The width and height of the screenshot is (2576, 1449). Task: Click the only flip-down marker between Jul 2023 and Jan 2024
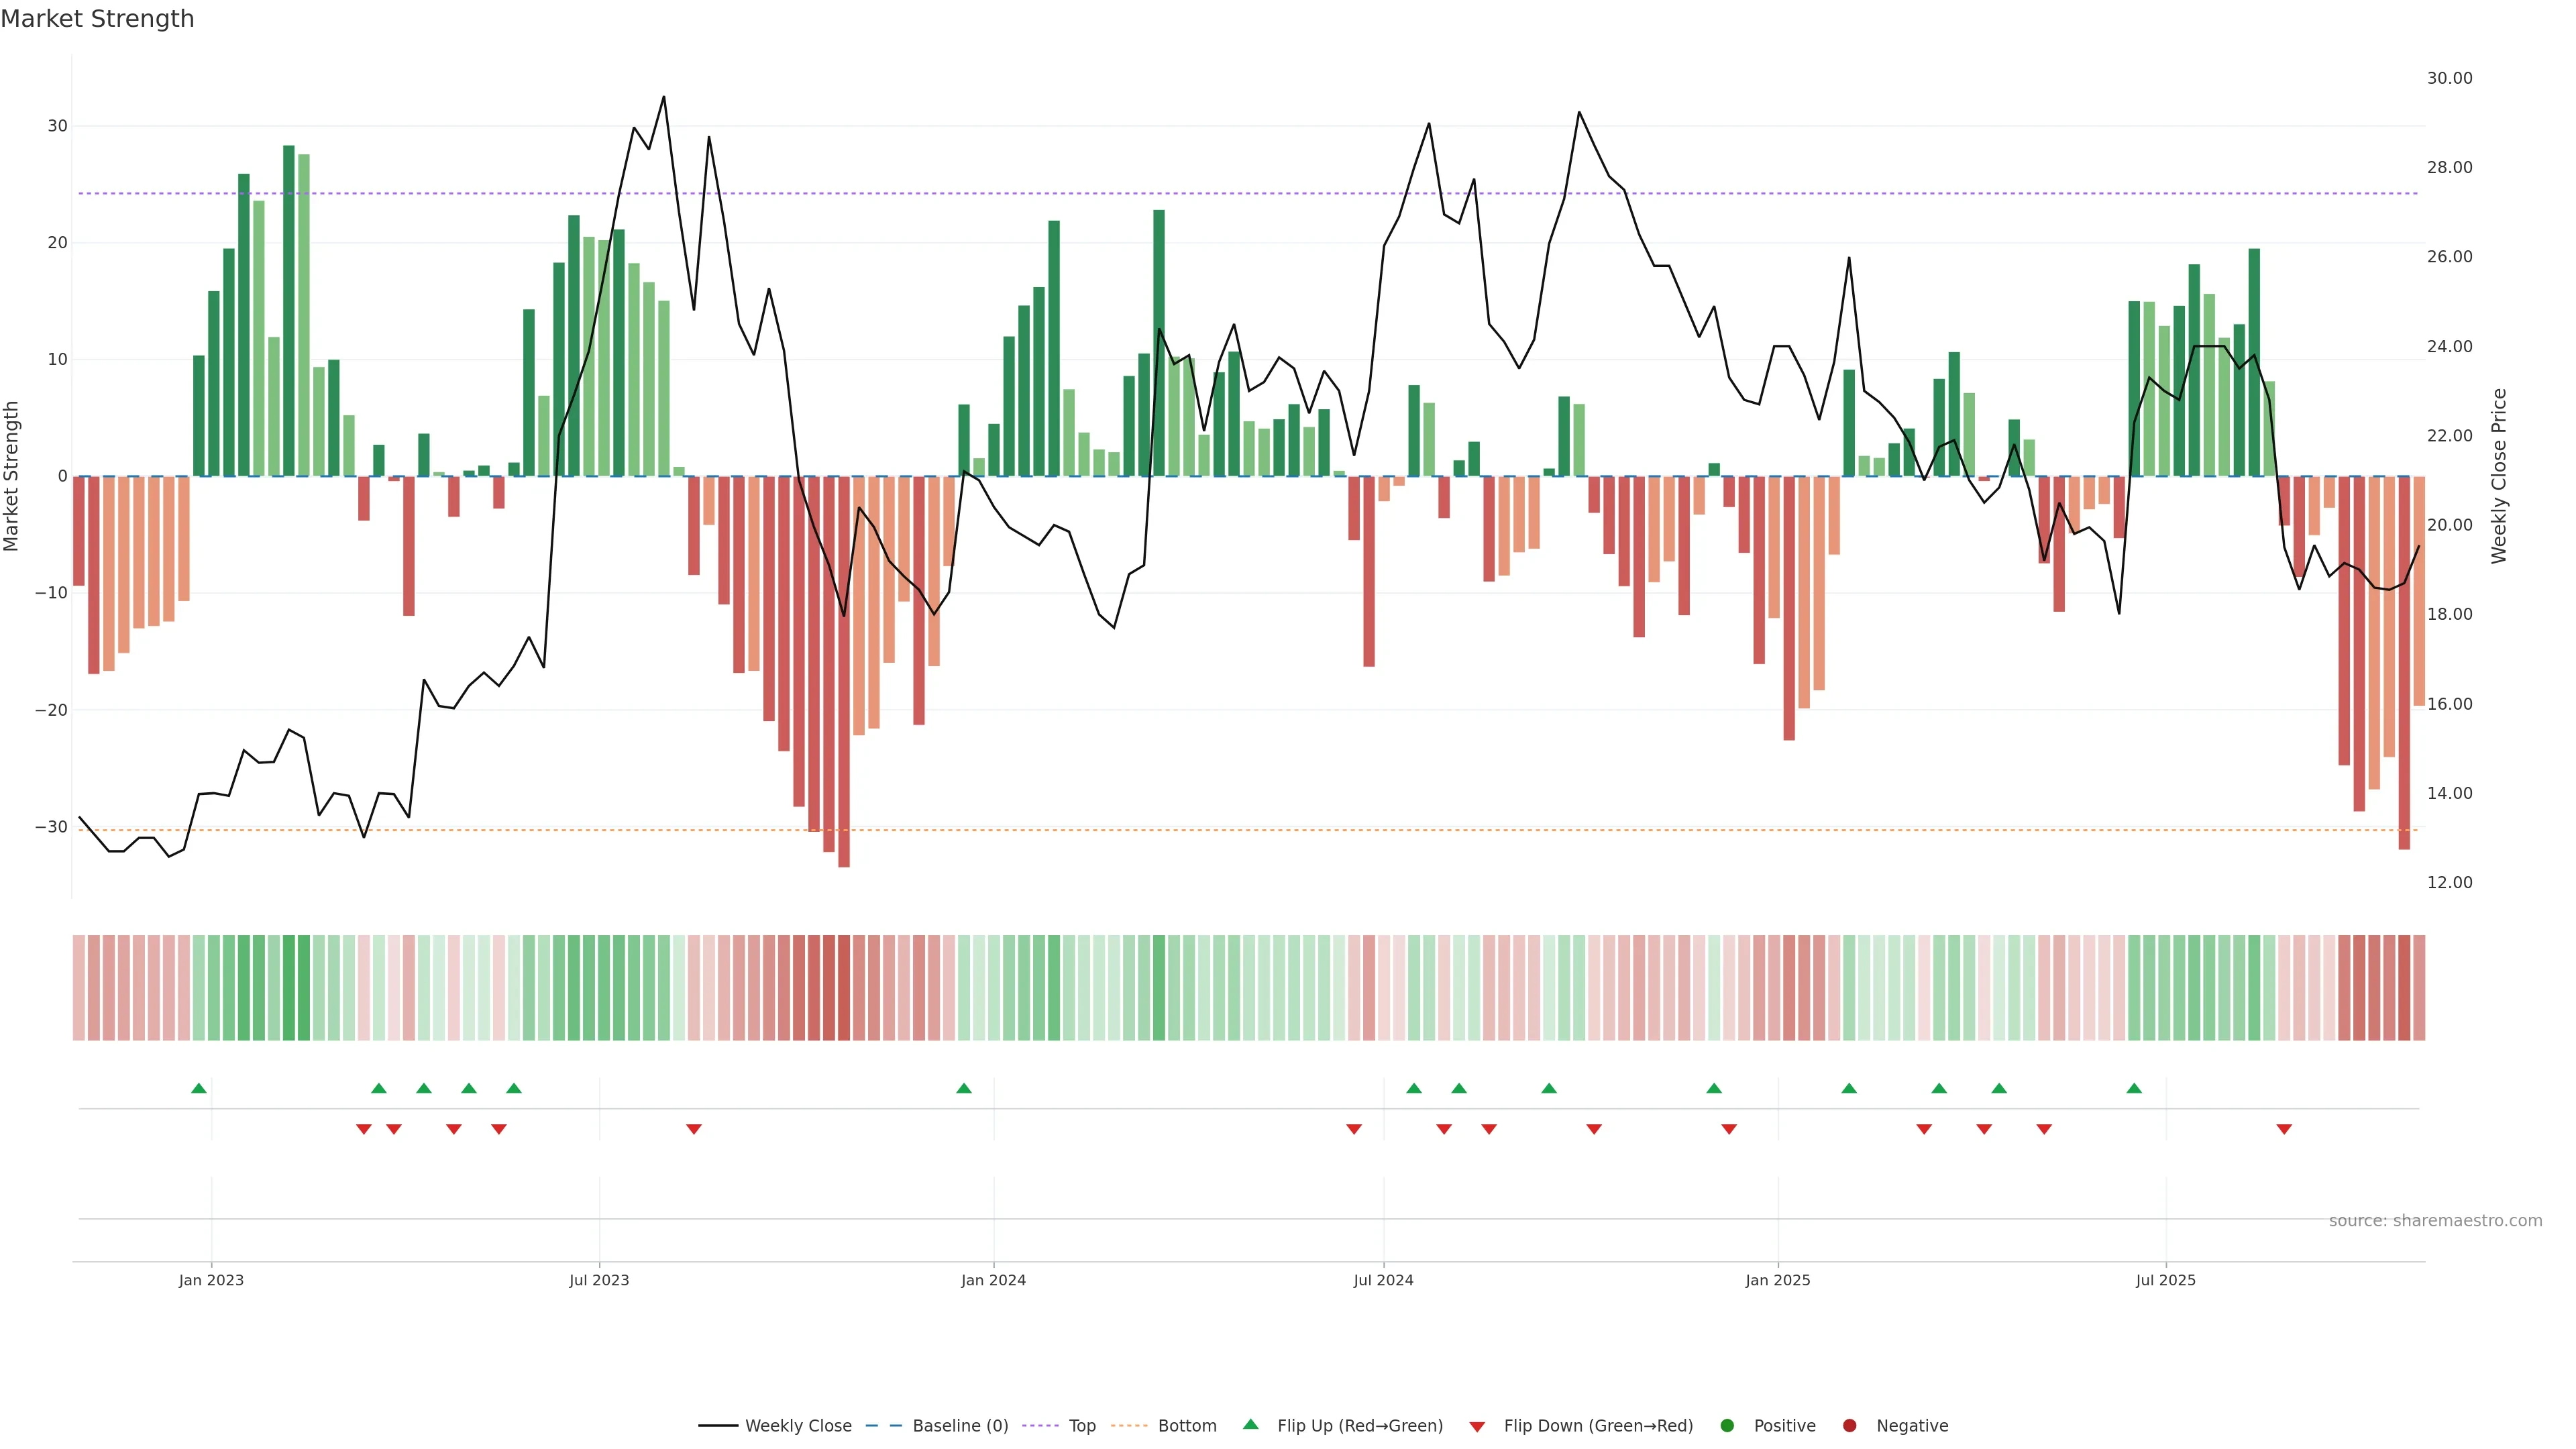click(x=694, y=1129)
